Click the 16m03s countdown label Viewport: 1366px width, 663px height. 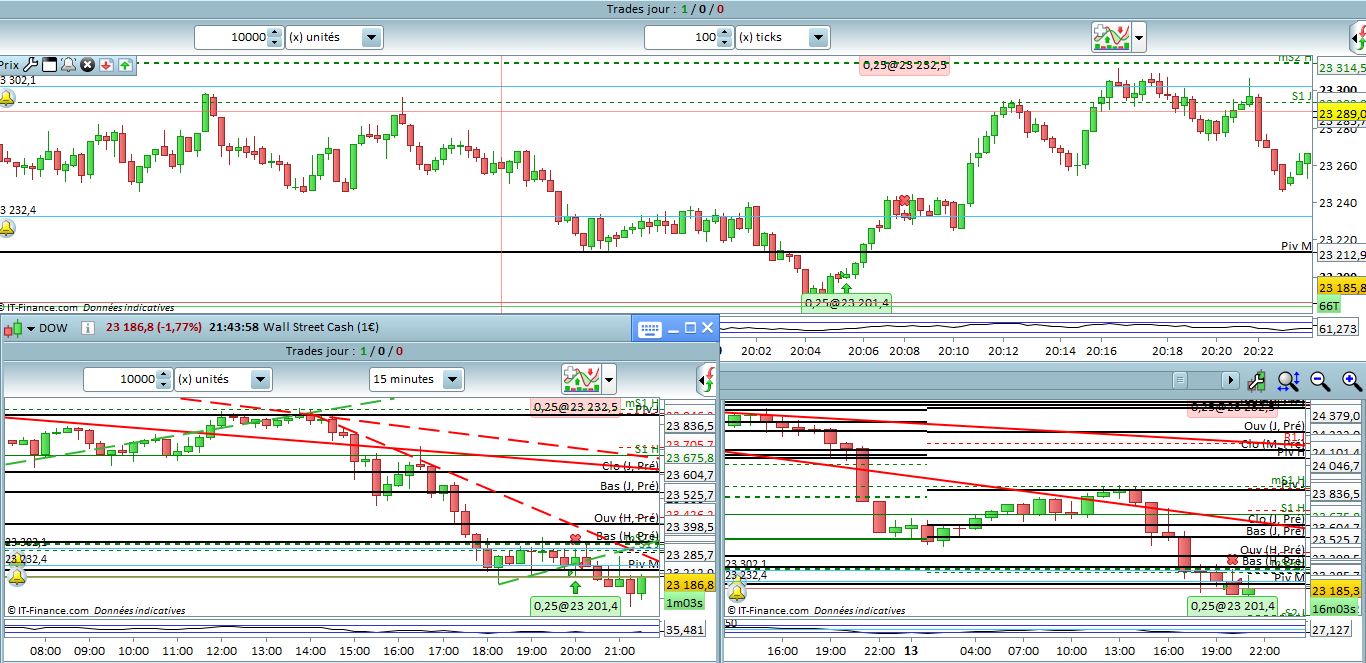pos(1334,608)
